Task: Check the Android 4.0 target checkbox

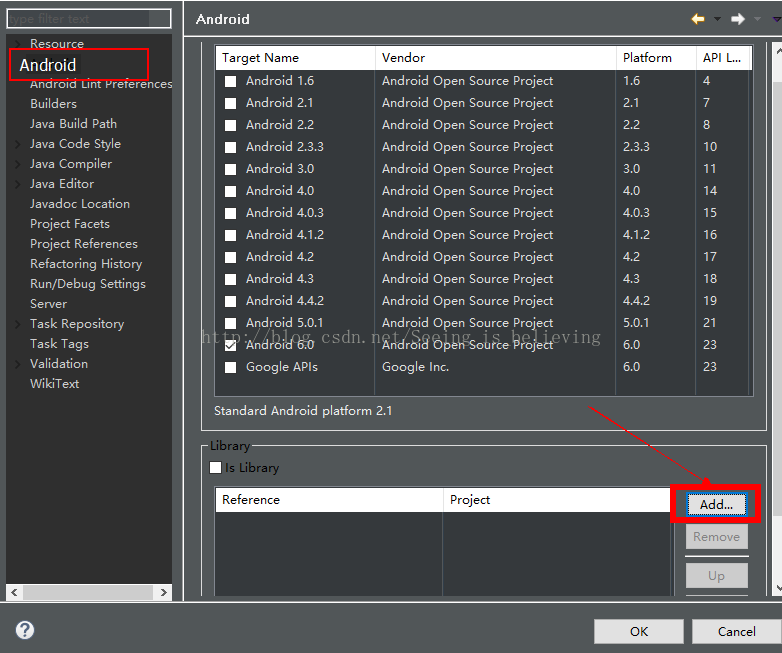Action: pos(230,191)
